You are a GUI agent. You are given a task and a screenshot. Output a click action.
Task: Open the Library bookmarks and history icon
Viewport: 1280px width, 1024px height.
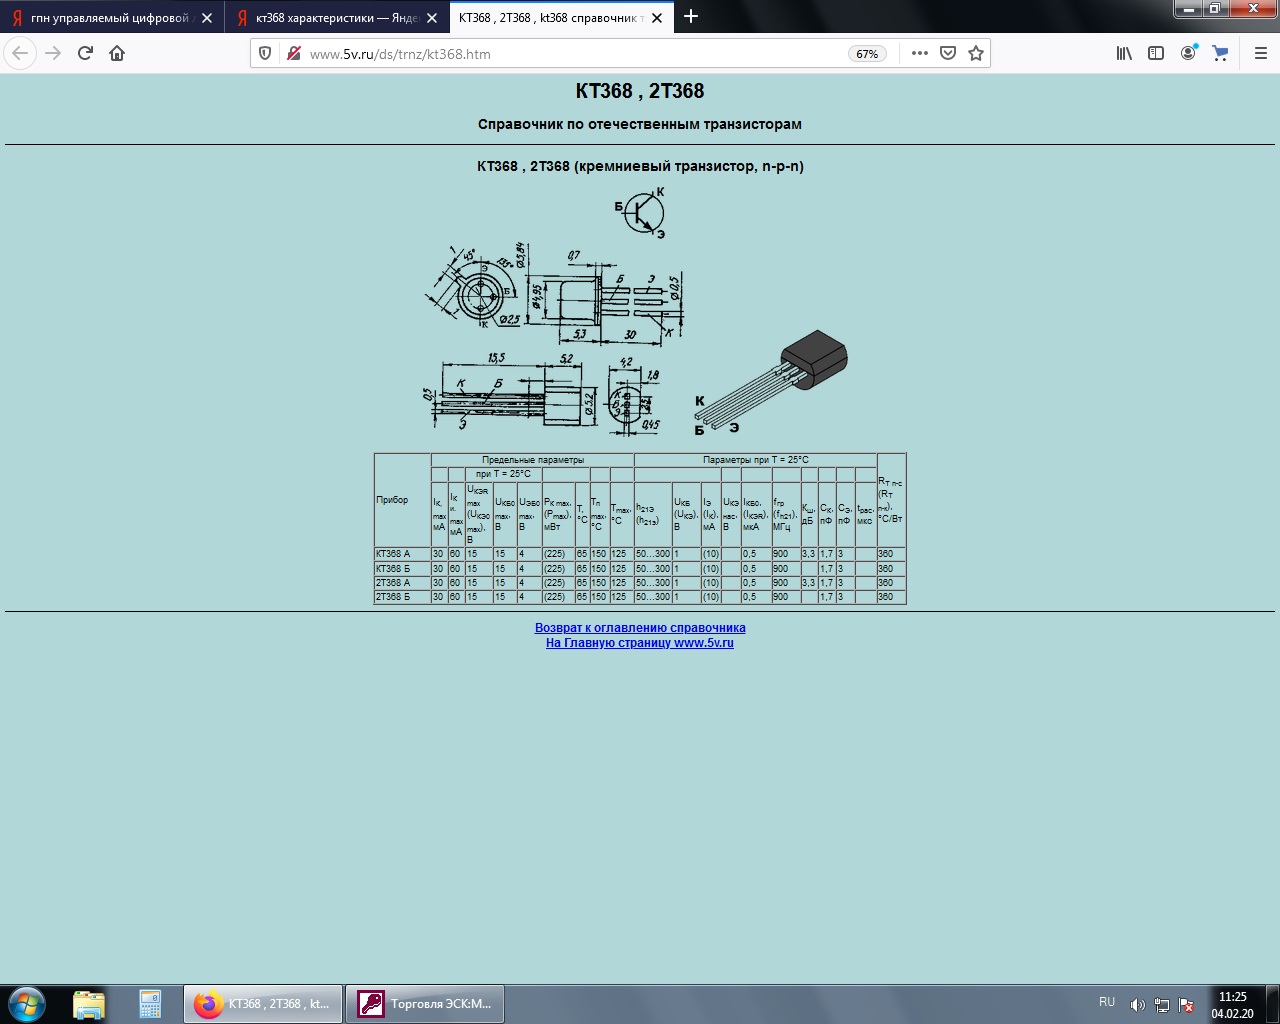(1124, 54)
